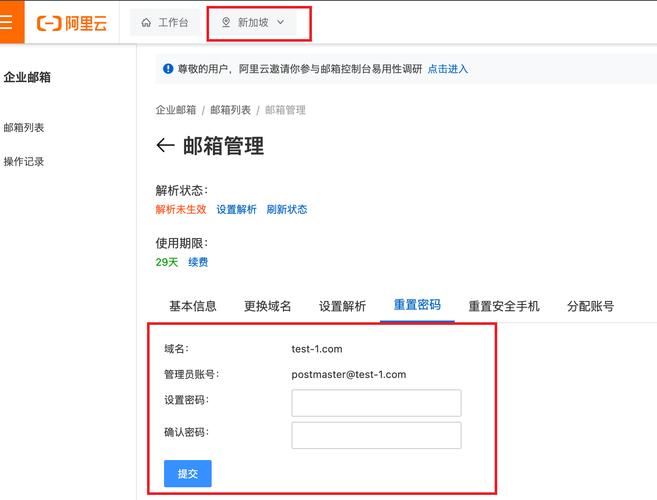
Task: Click the home icon next to 工作台
Action: pos(146,23)
